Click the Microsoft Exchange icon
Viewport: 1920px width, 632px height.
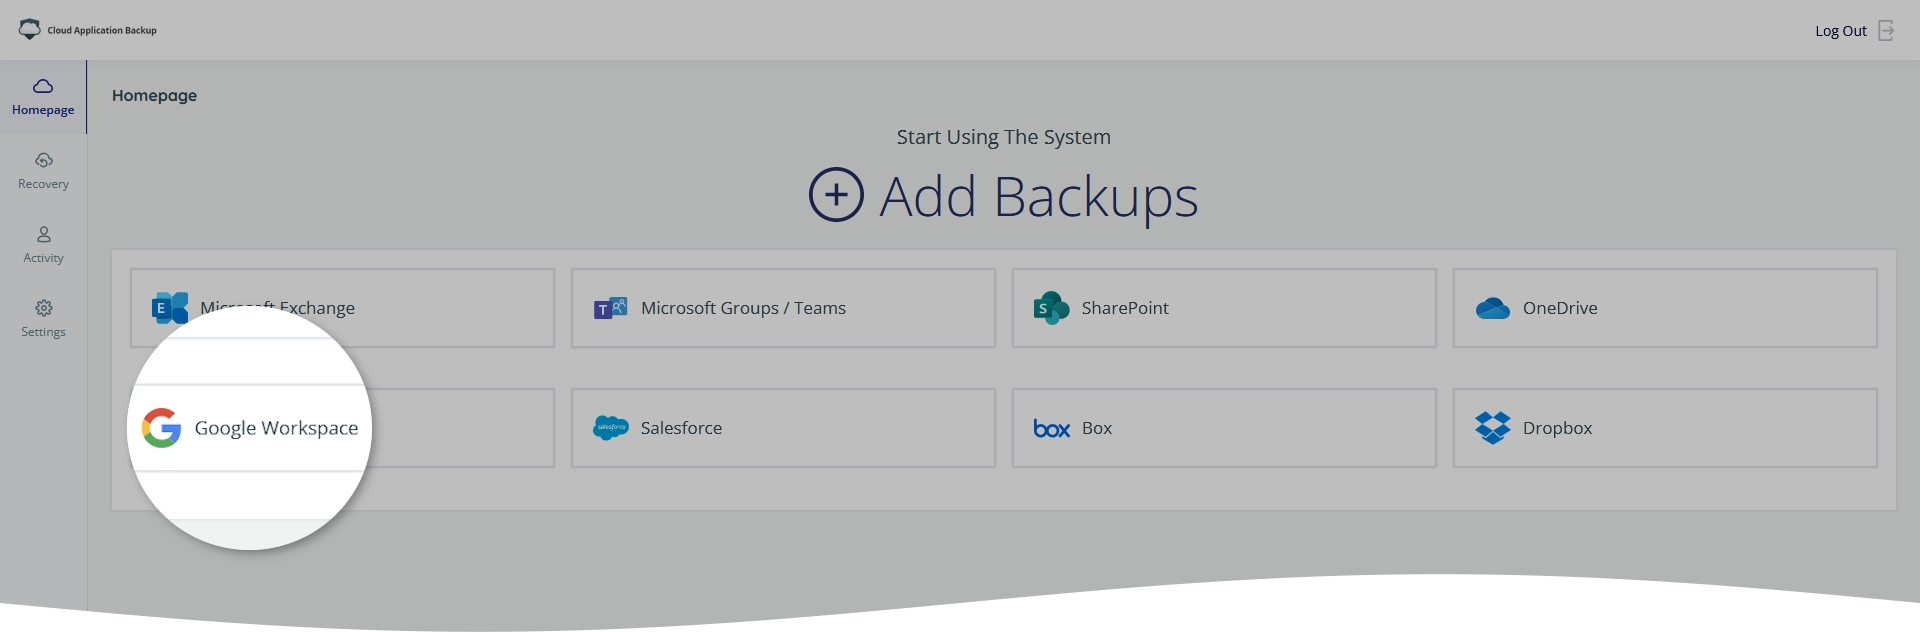click(x=170, y=308)
